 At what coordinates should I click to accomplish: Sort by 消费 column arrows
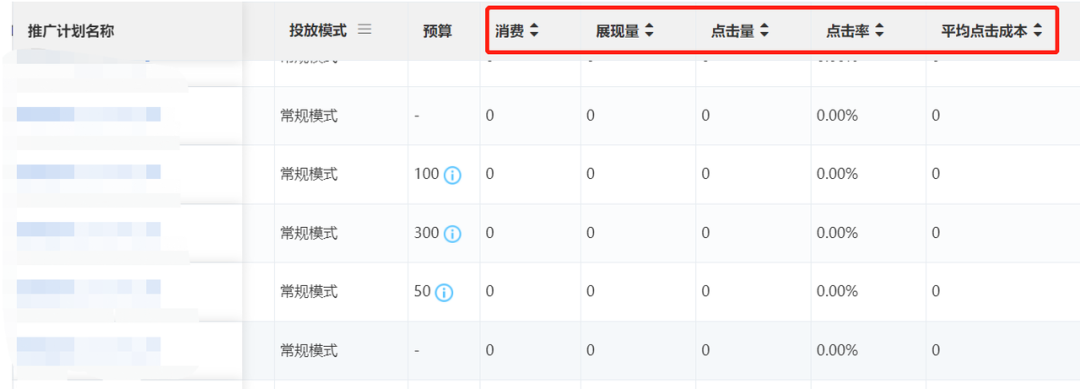(534, 31)
